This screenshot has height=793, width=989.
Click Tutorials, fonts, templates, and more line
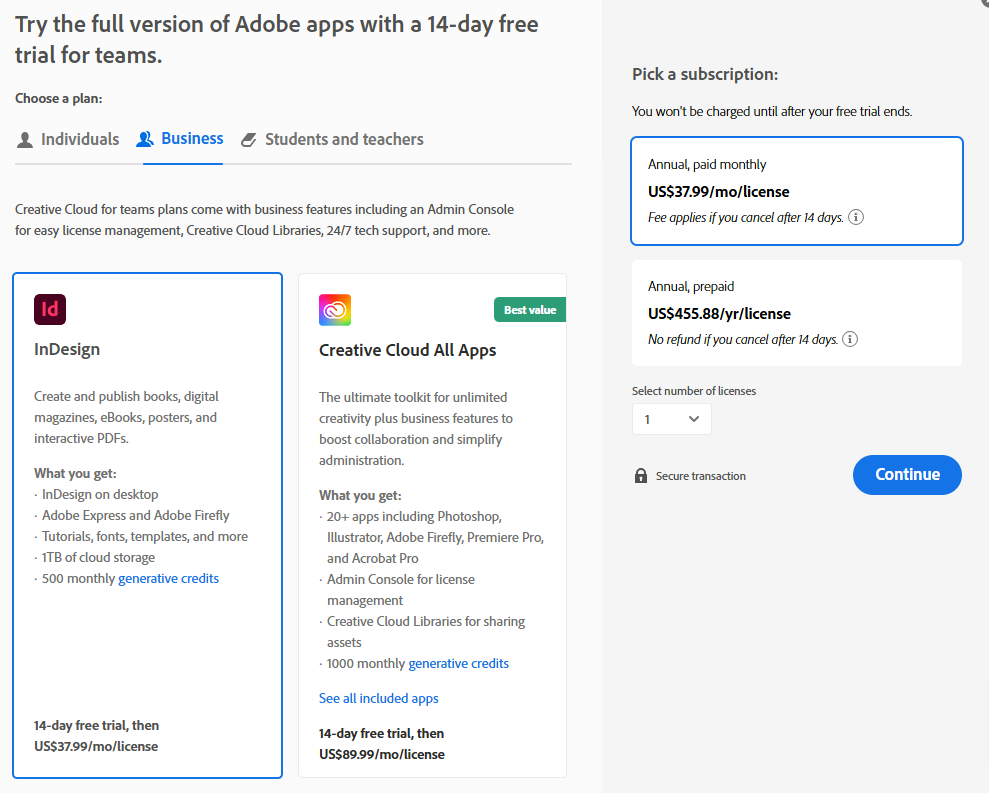[x=144, y=536]
